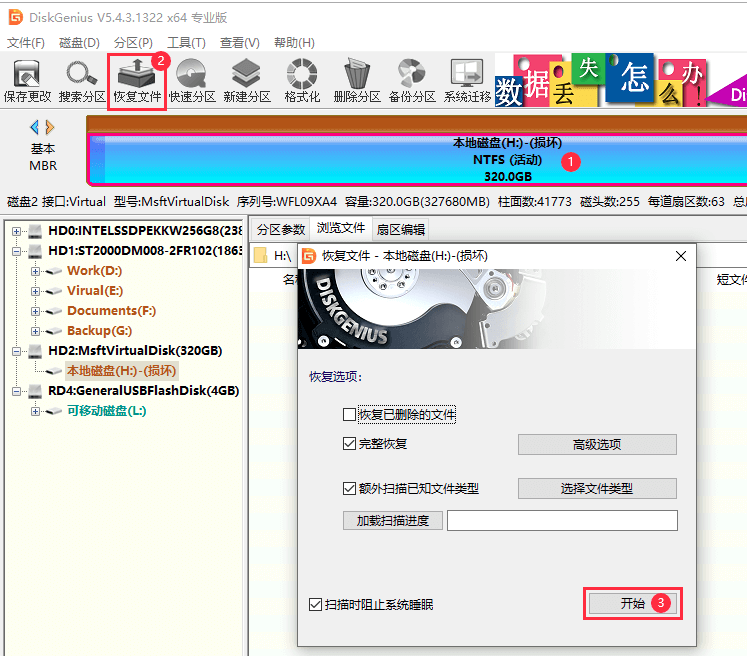Select Backup(G:) label in the tree
Screen dimensions: 747x656
(x=100, y=331)
